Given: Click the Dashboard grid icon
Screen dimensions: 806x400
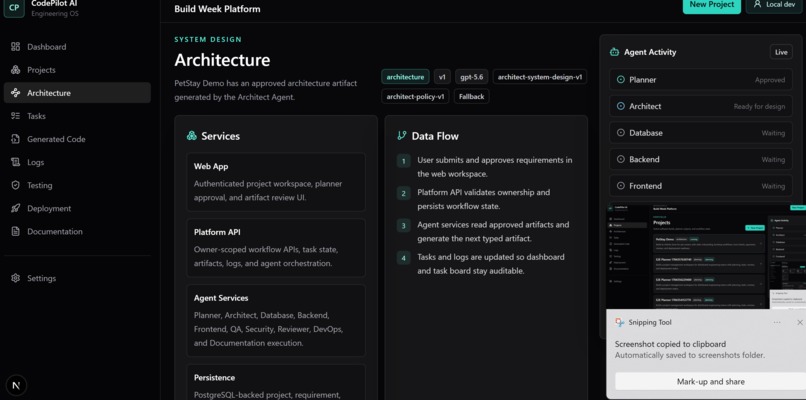Looking at the screenshot, I should click(x=15, y=47).
